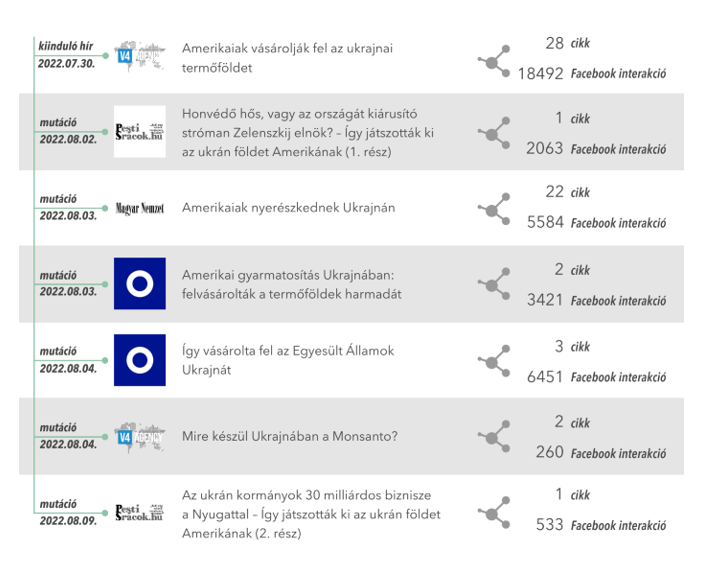Click the blue circle logo dated 2022.08.03.
The image size is (702, 570).
[140, 283]
